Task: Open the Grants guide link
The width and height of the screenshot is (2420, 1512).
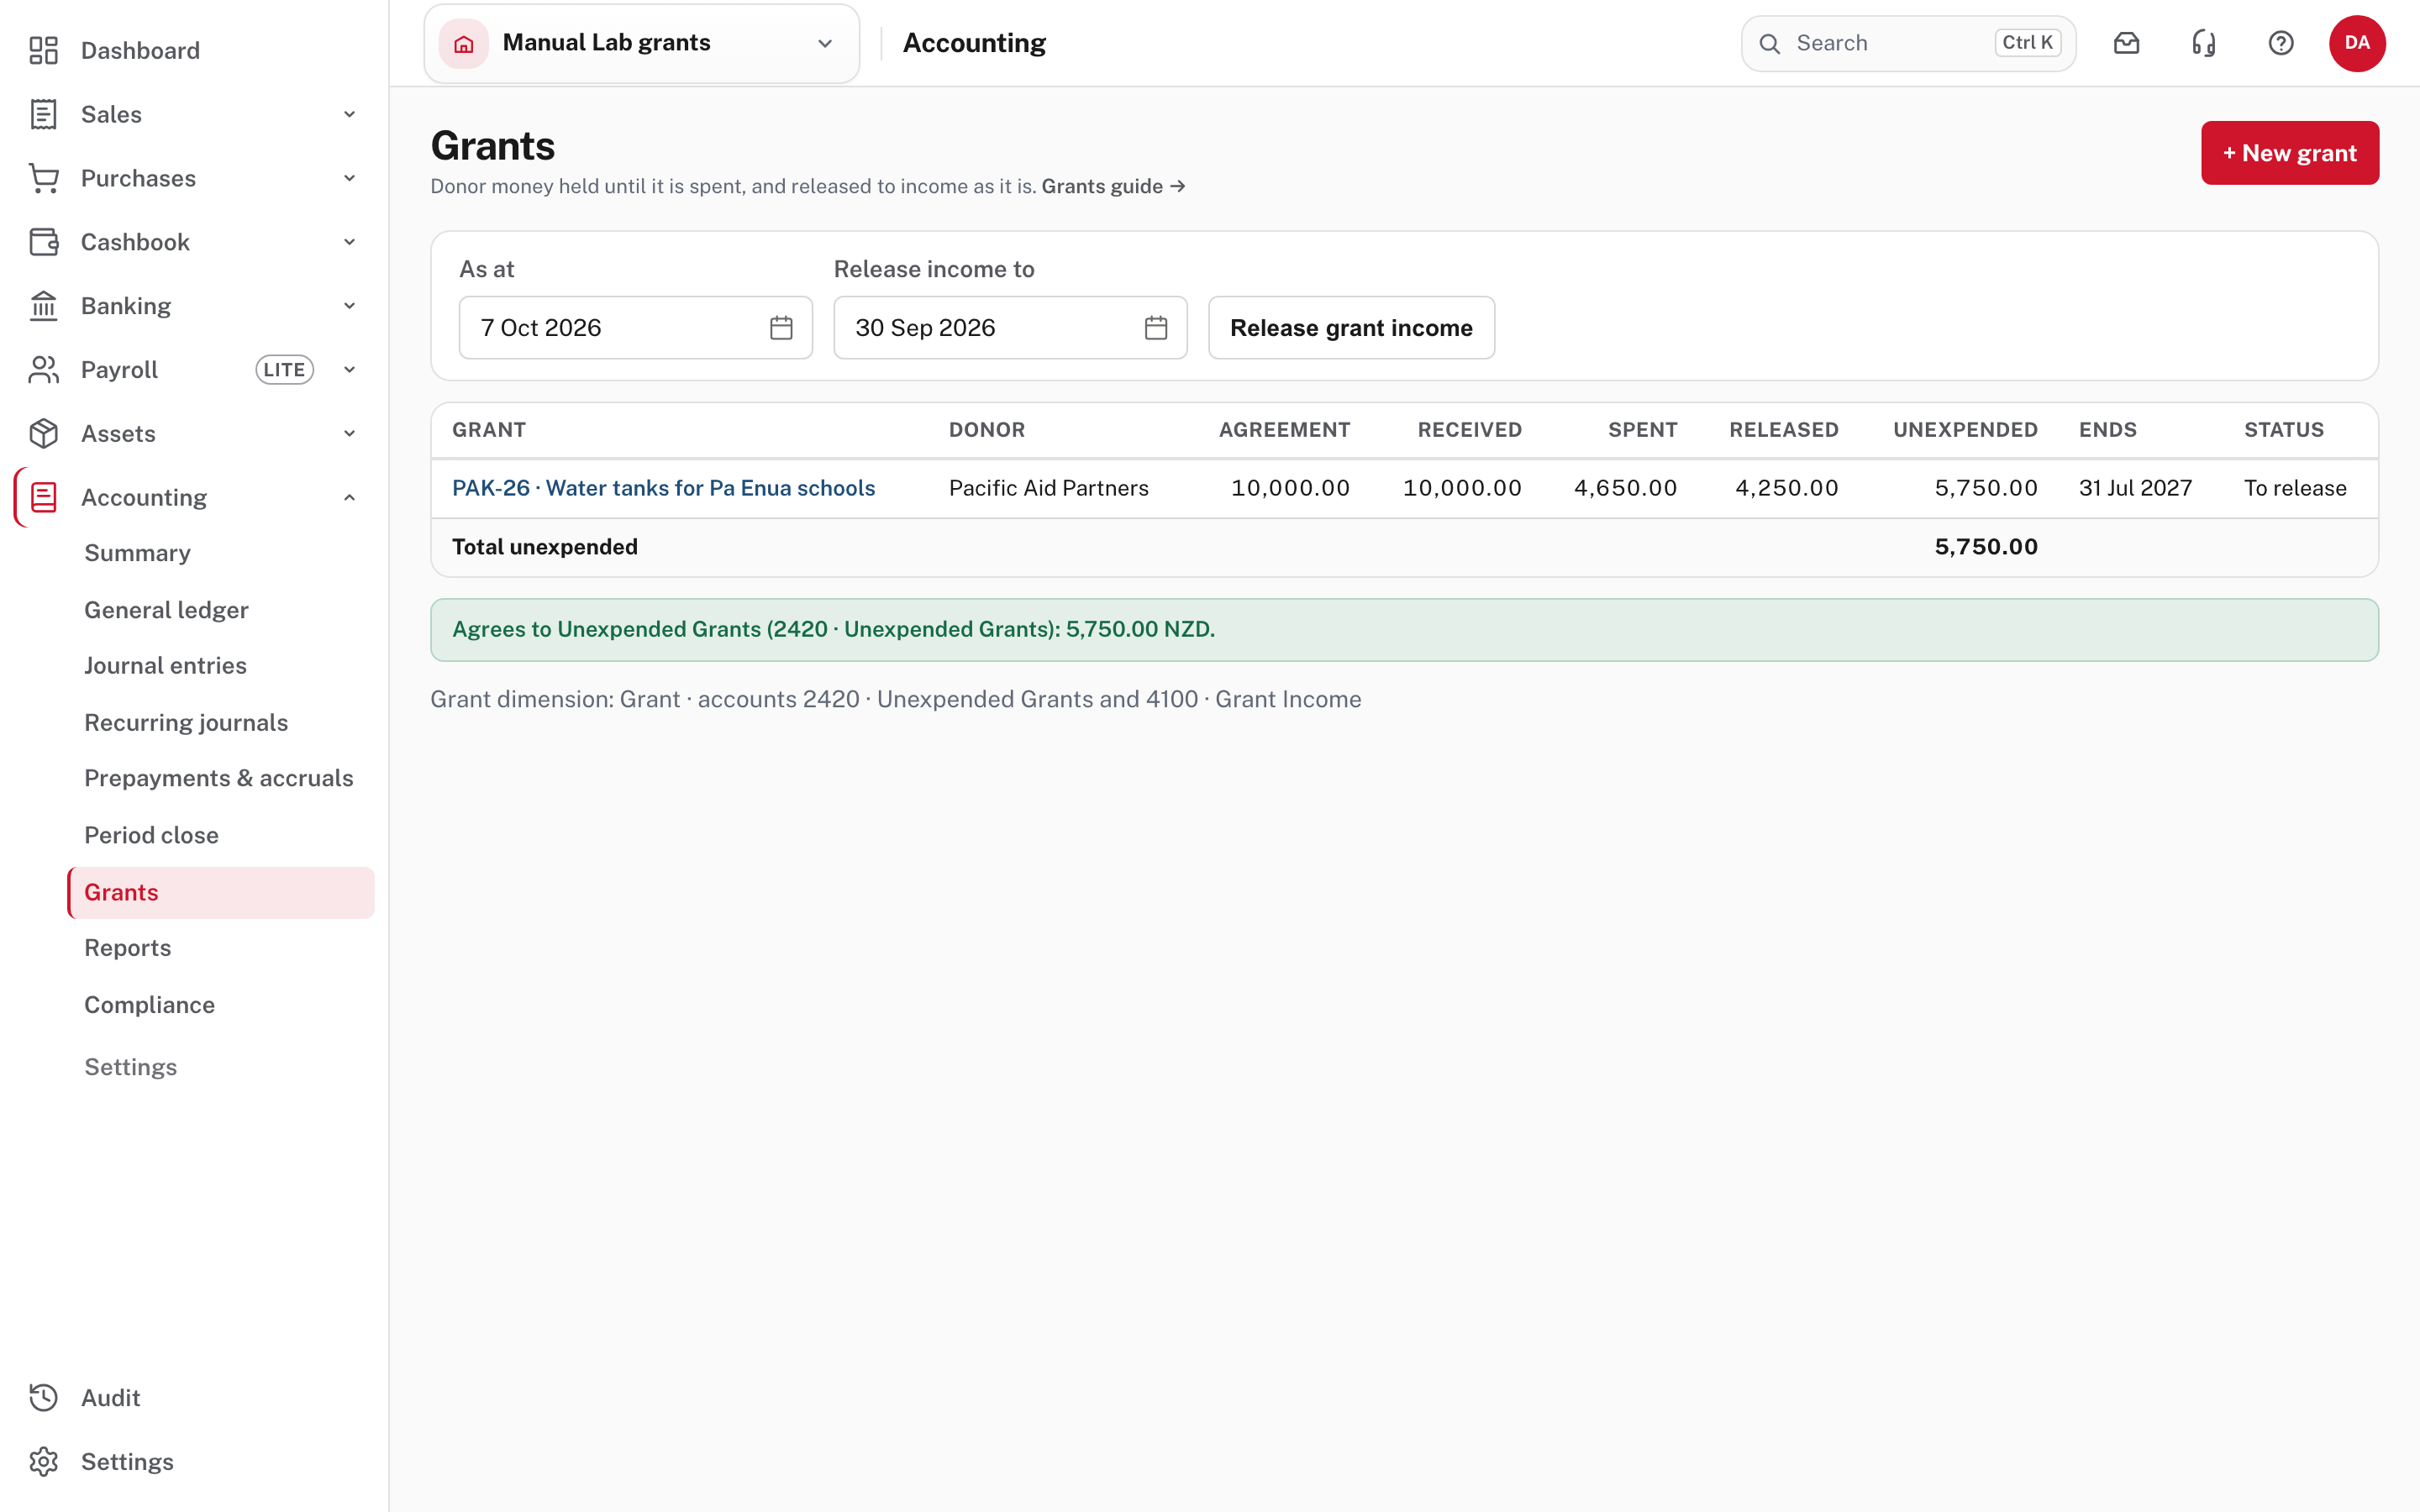Action: coord(1113,186)
